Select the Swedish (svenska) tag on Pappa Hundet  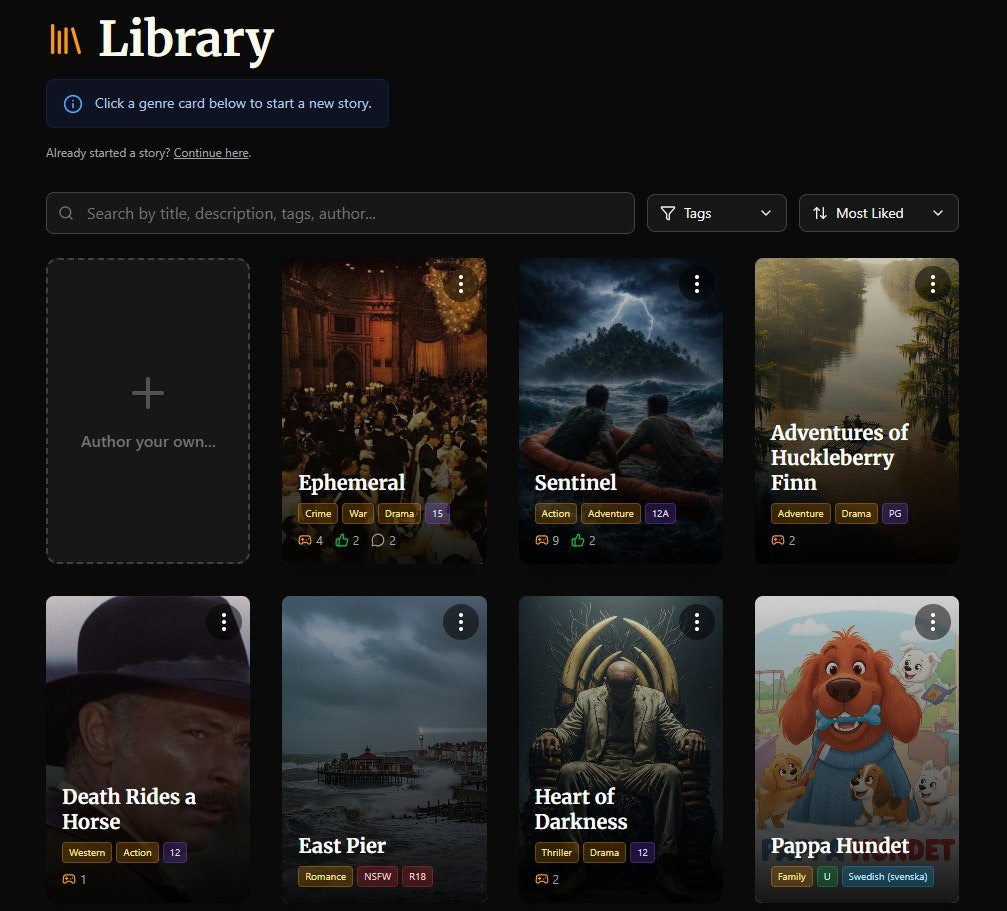887,877
